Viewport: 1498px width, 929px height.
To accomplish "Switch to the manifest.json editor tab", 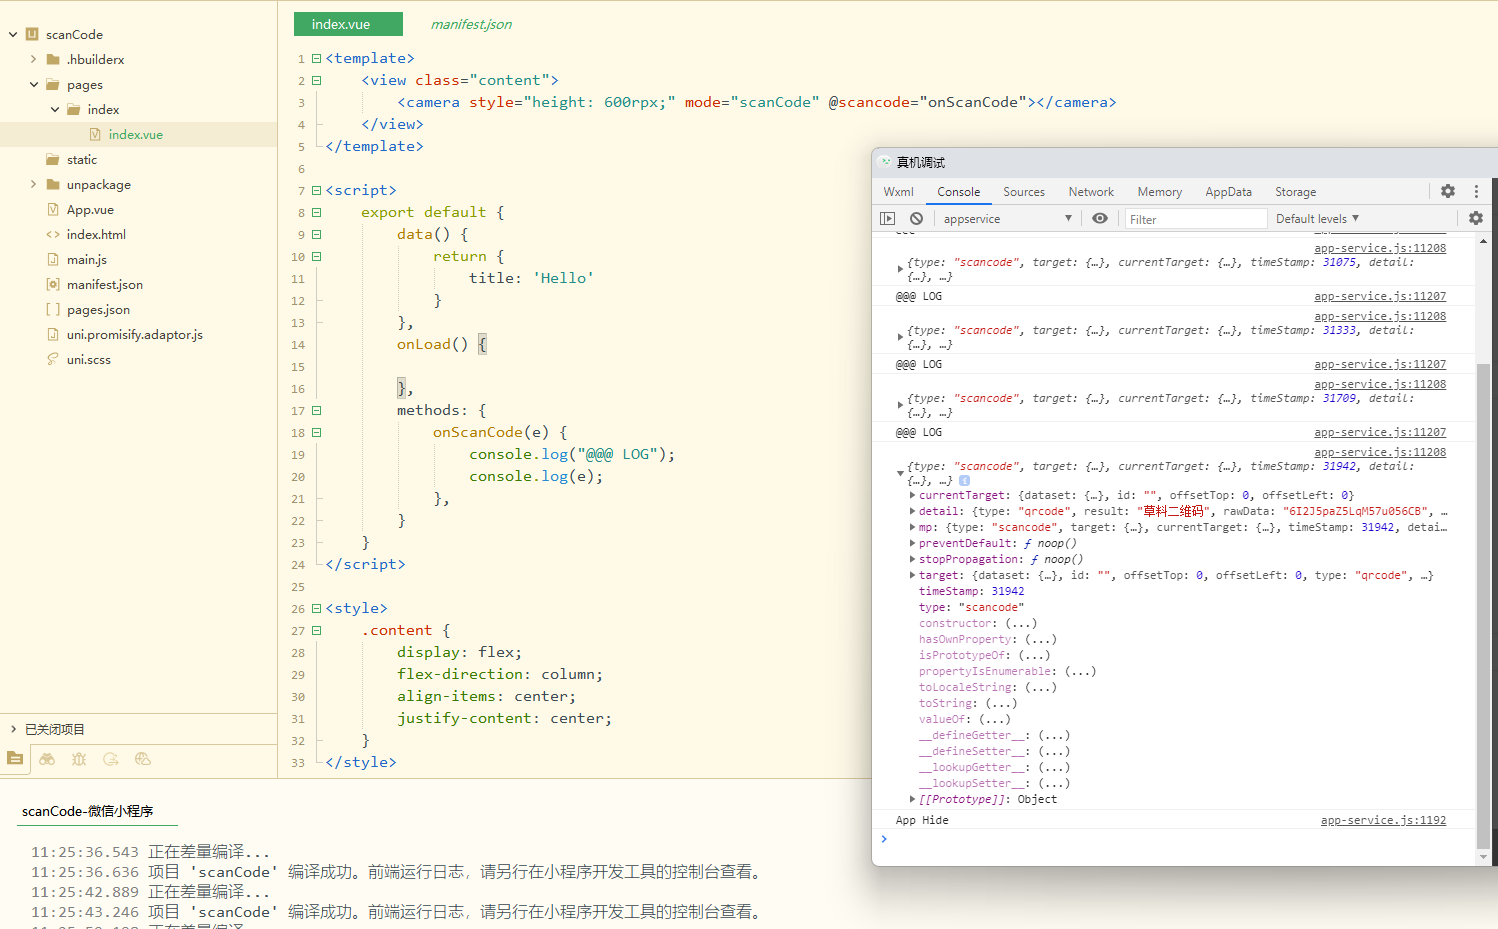I will coord(471,24).
